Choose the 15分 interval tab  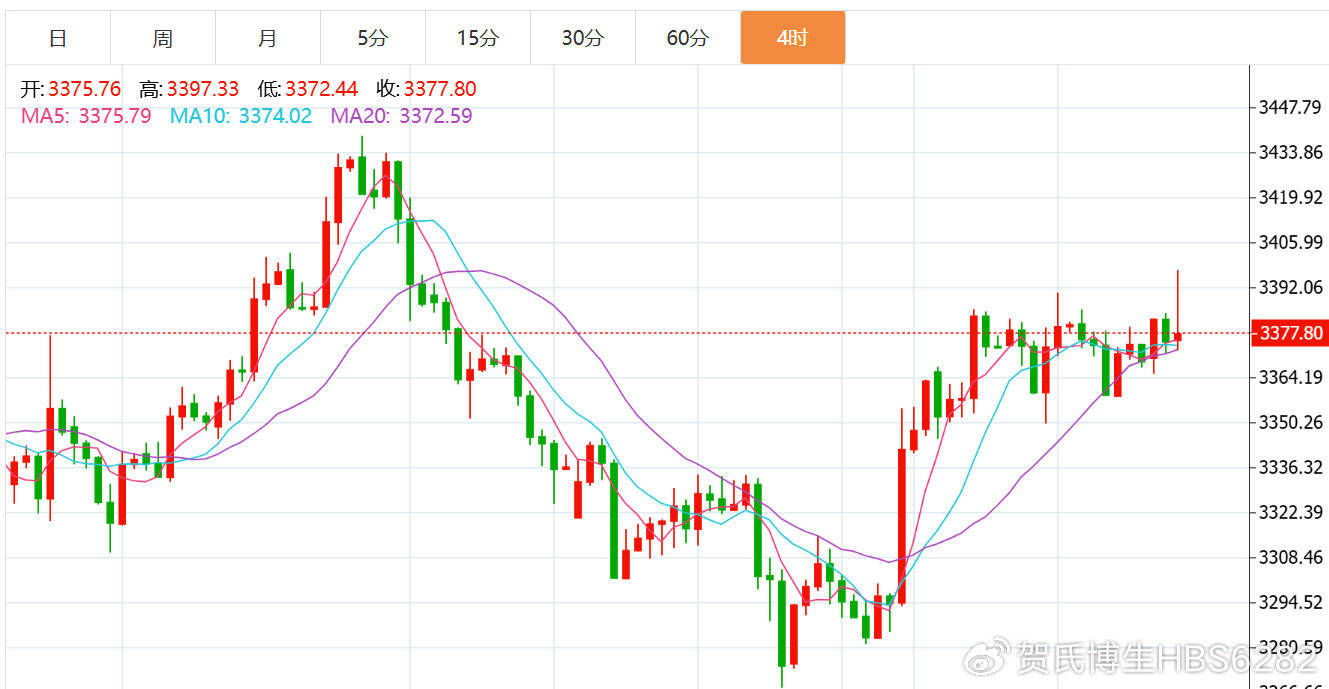coord(477,38)
